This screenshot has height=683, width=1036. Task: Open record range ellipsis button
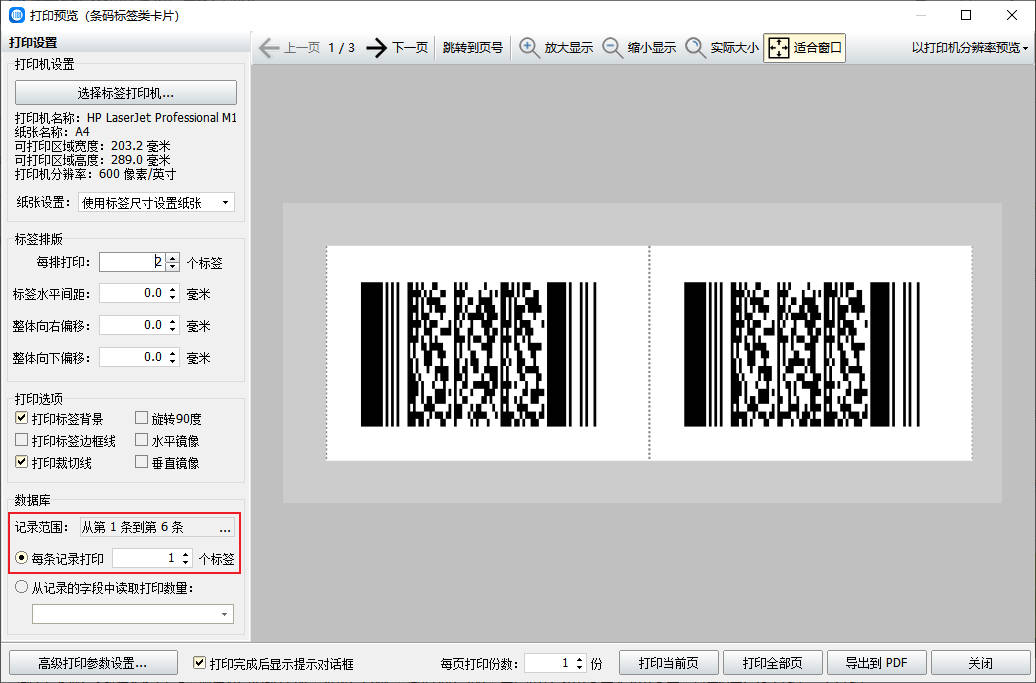click(x=225, y=528)
